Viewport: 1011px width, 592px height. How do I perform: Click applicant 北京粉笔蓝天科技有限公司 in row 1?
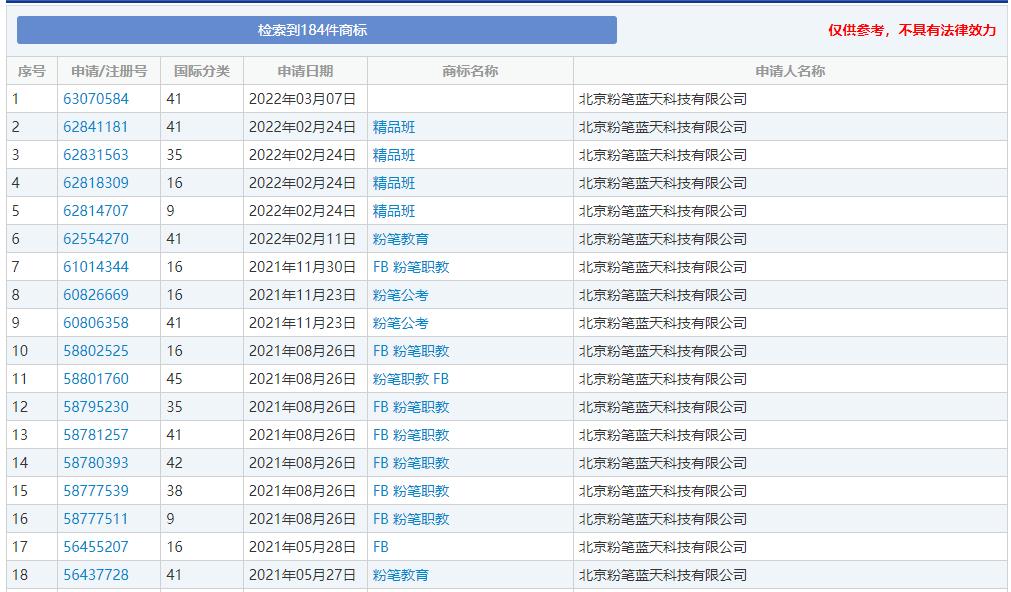(663, 99)
